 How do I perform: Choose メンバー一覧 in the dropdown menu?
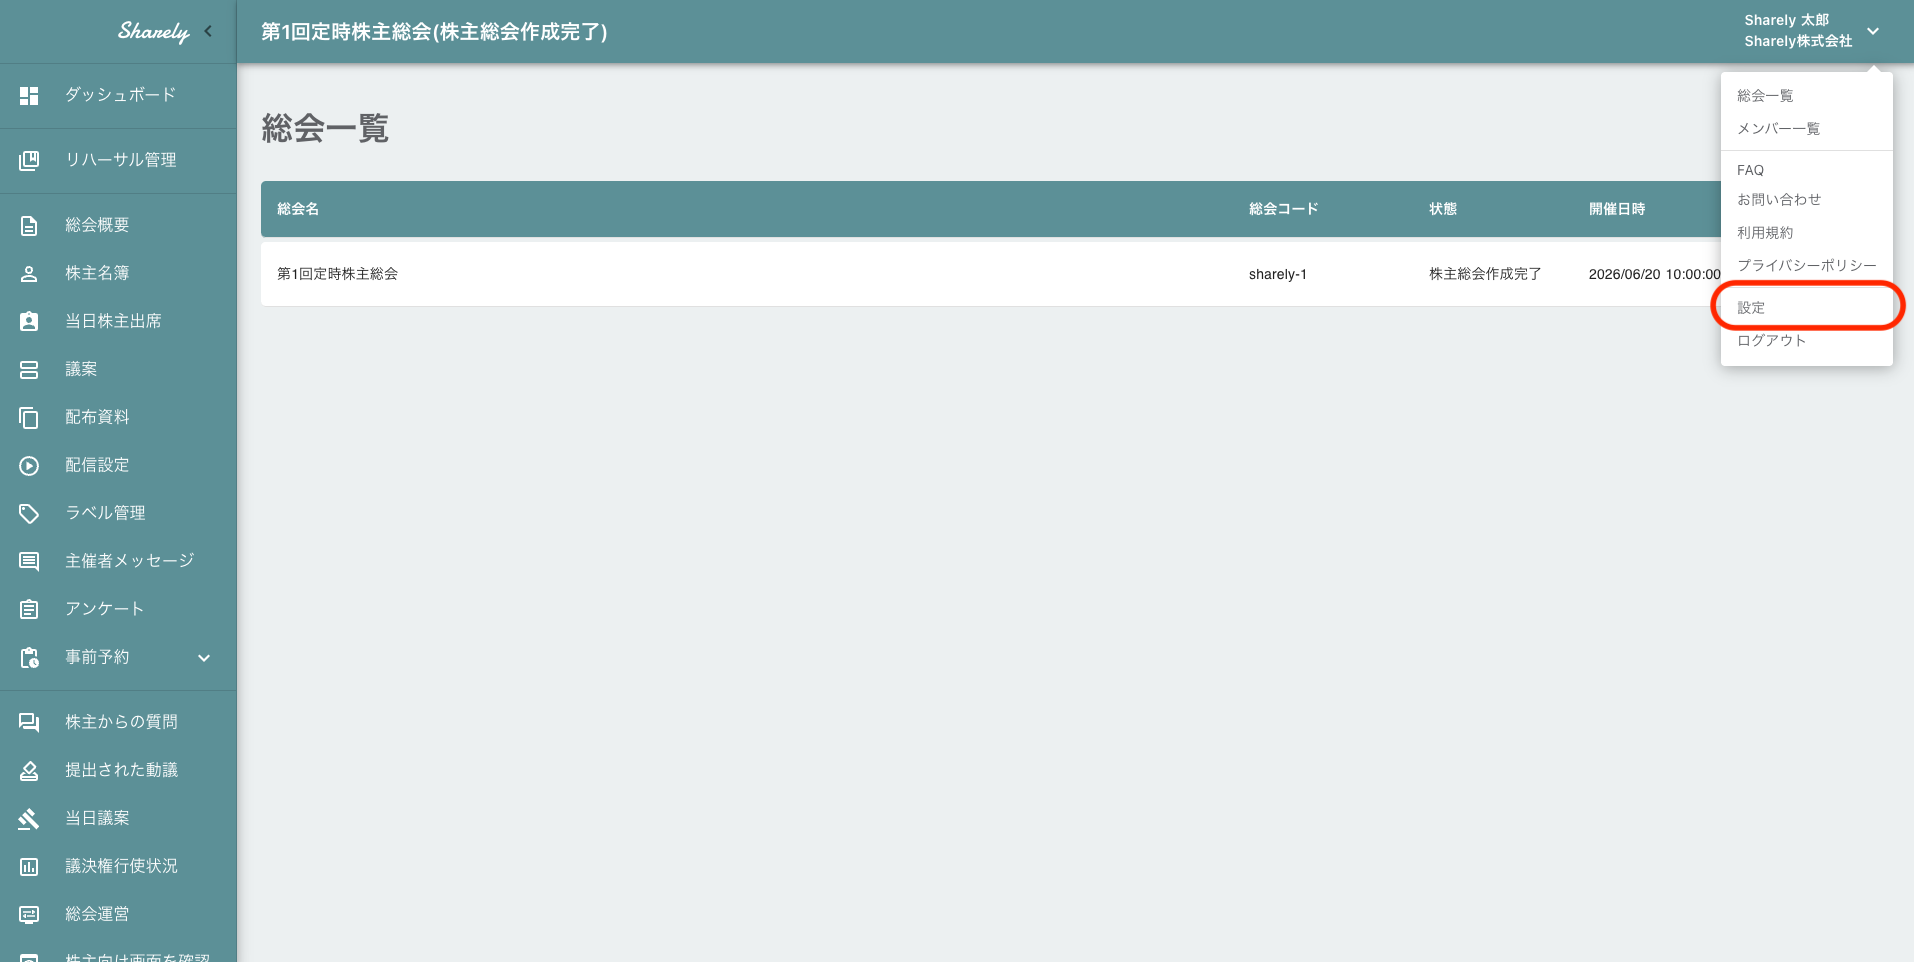[1779, 128]
